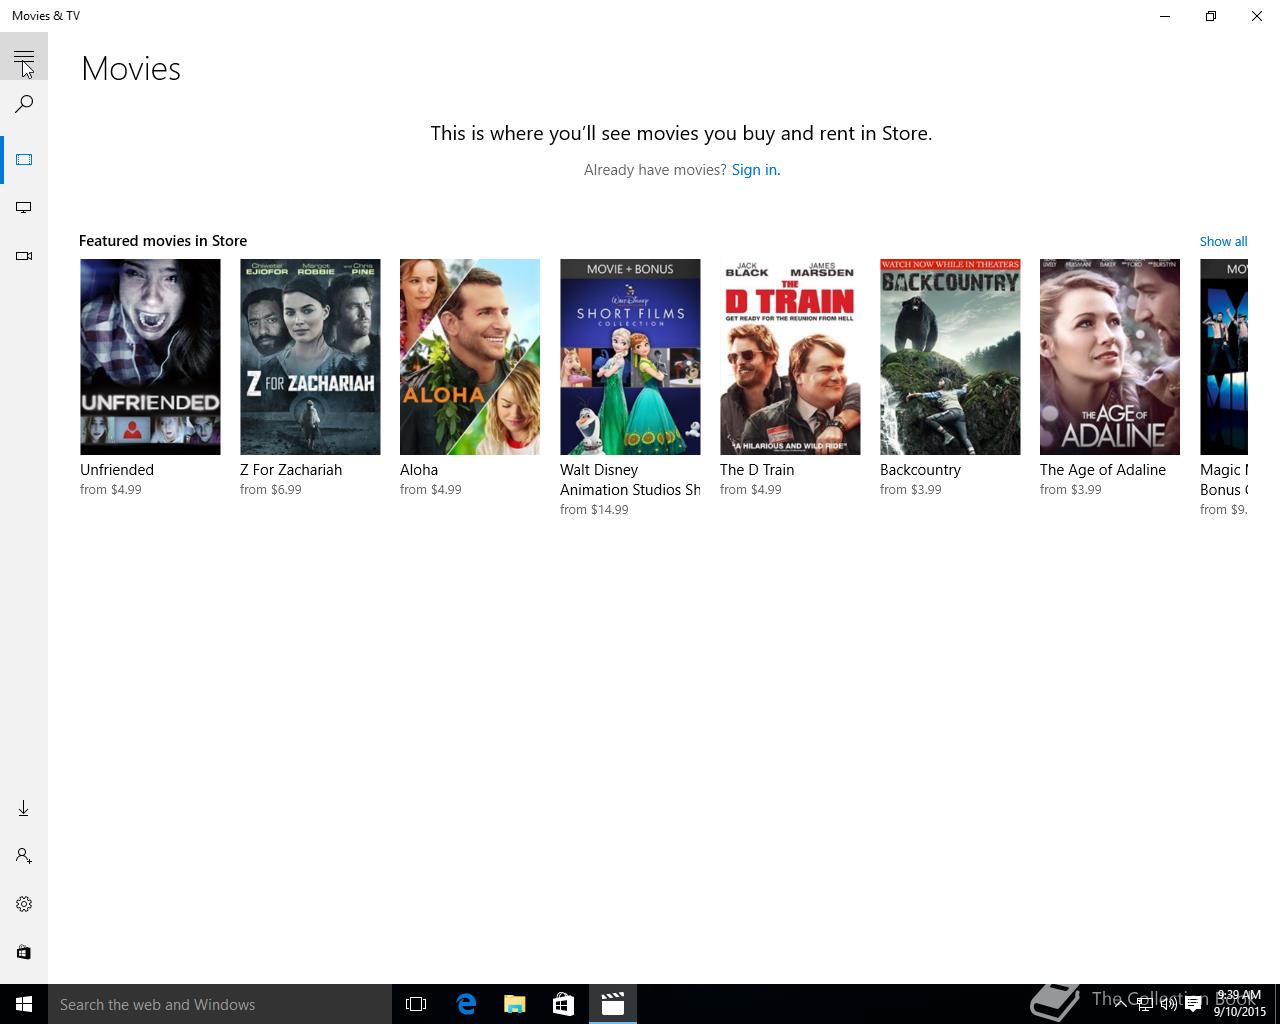Click the Z For Zachariah title
The image size is (1280, 1024).
(x=291, y=470)
